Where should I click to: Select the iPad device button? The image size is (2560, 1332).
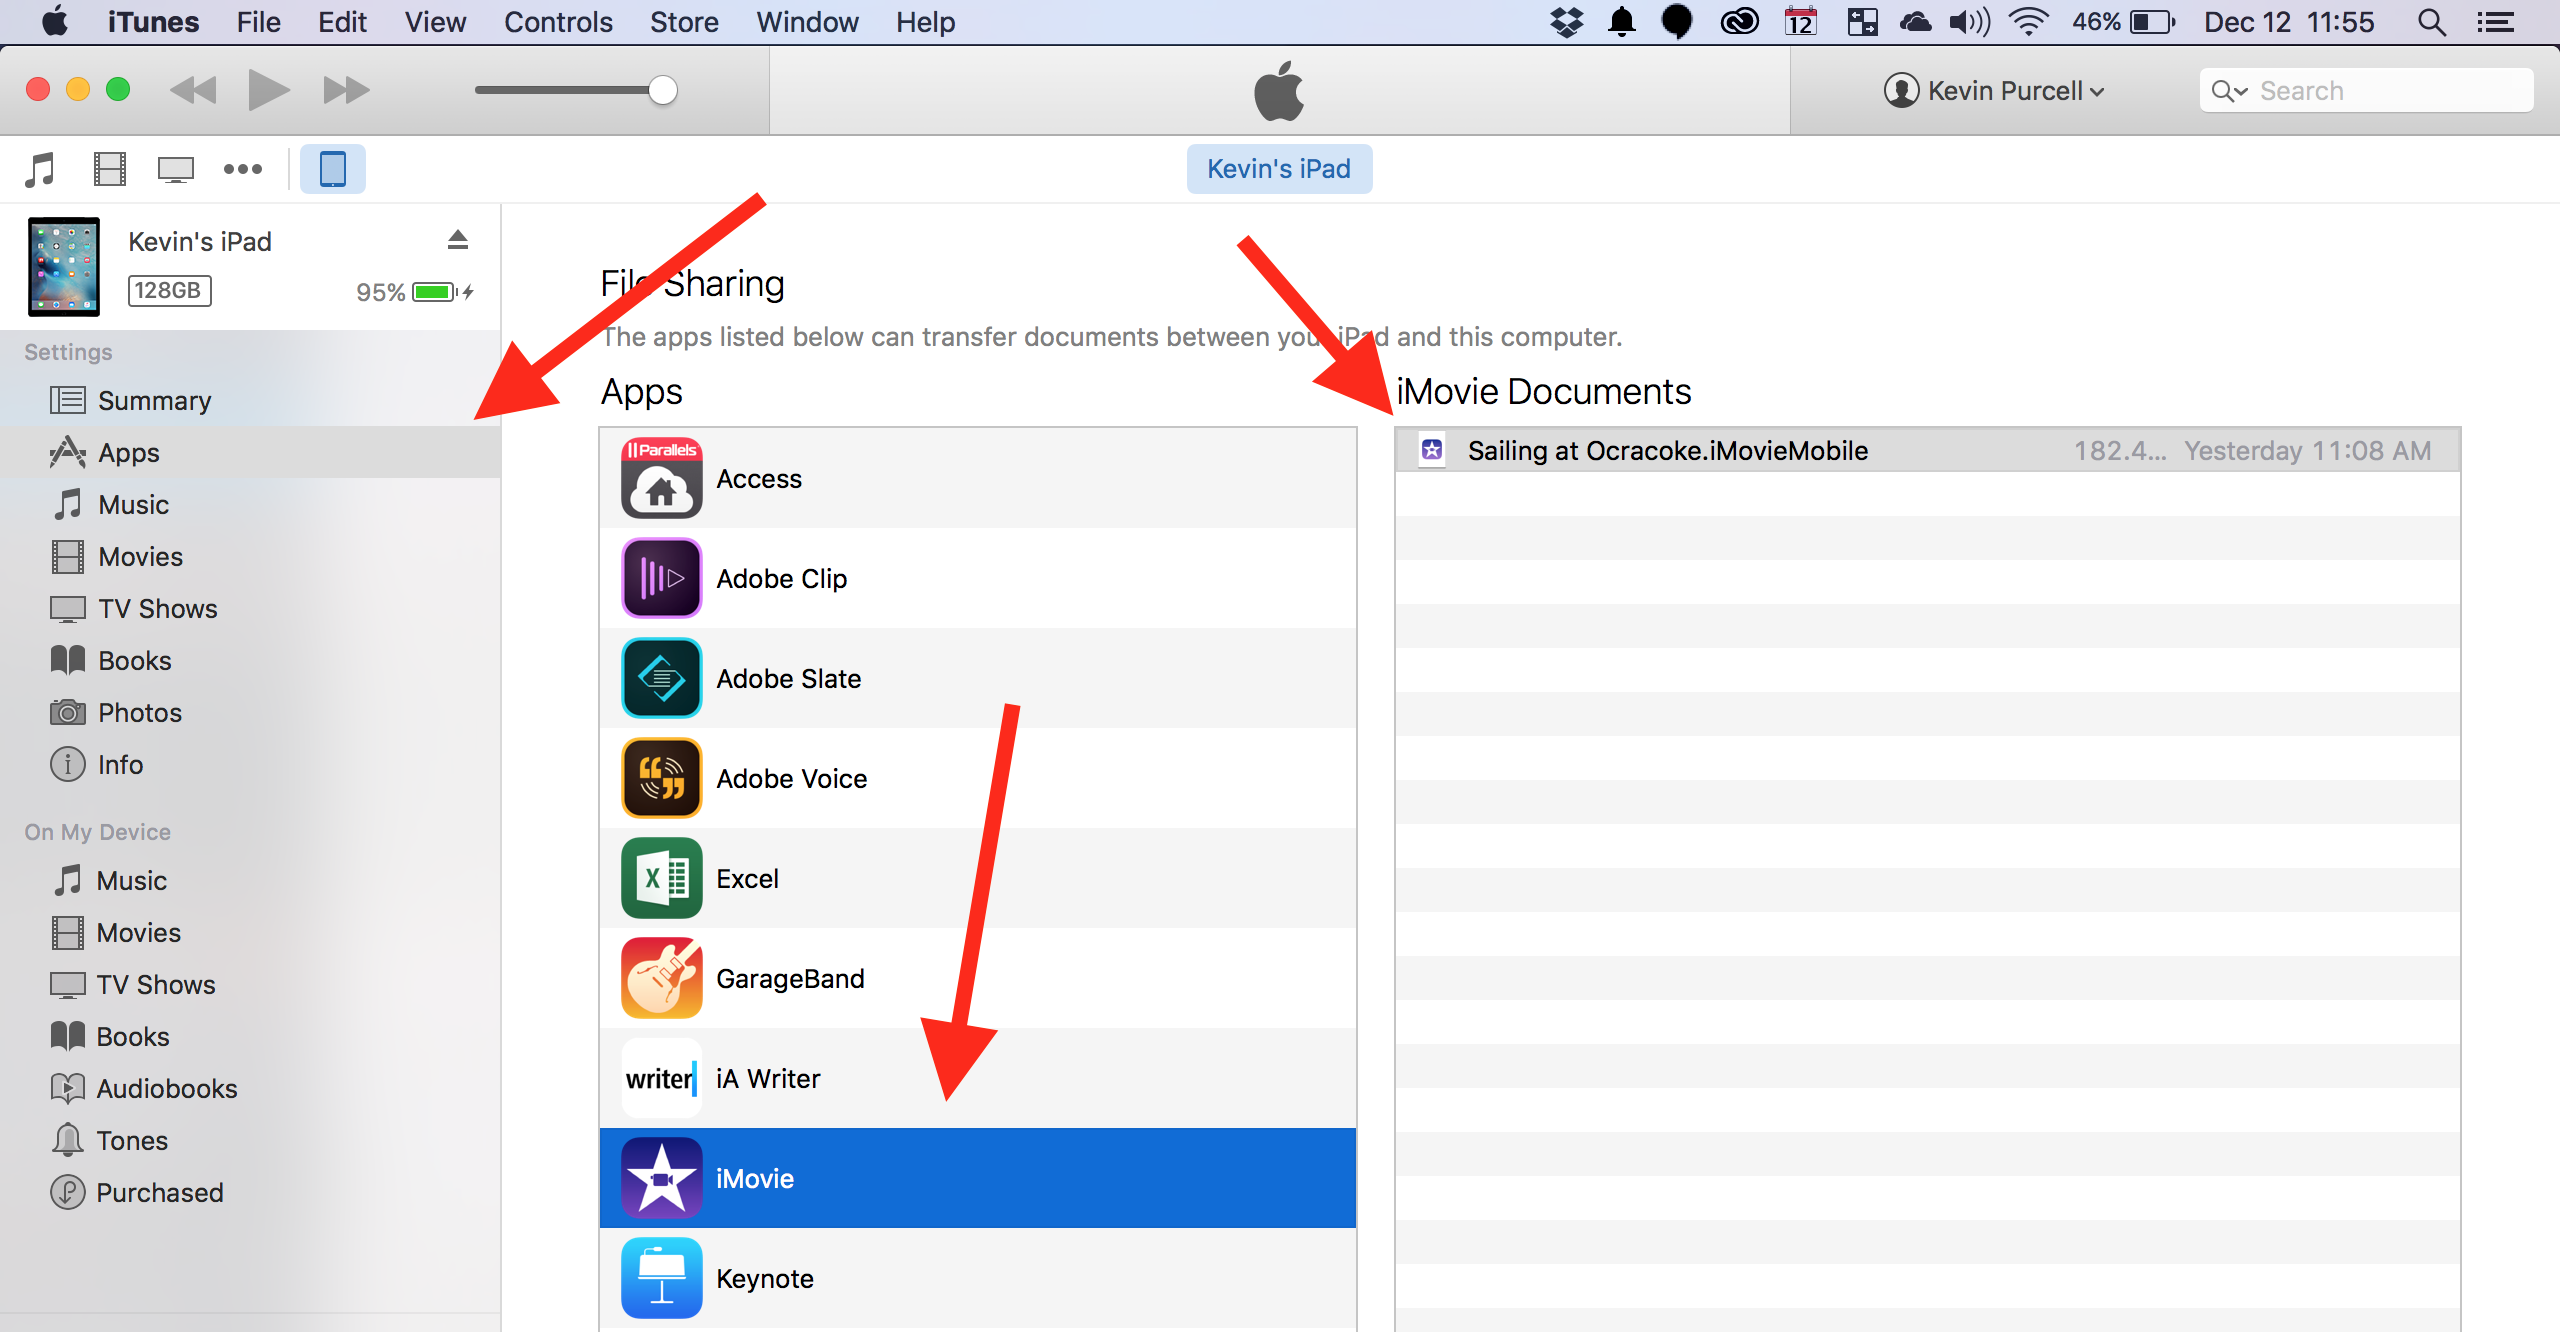coord(332,169)
